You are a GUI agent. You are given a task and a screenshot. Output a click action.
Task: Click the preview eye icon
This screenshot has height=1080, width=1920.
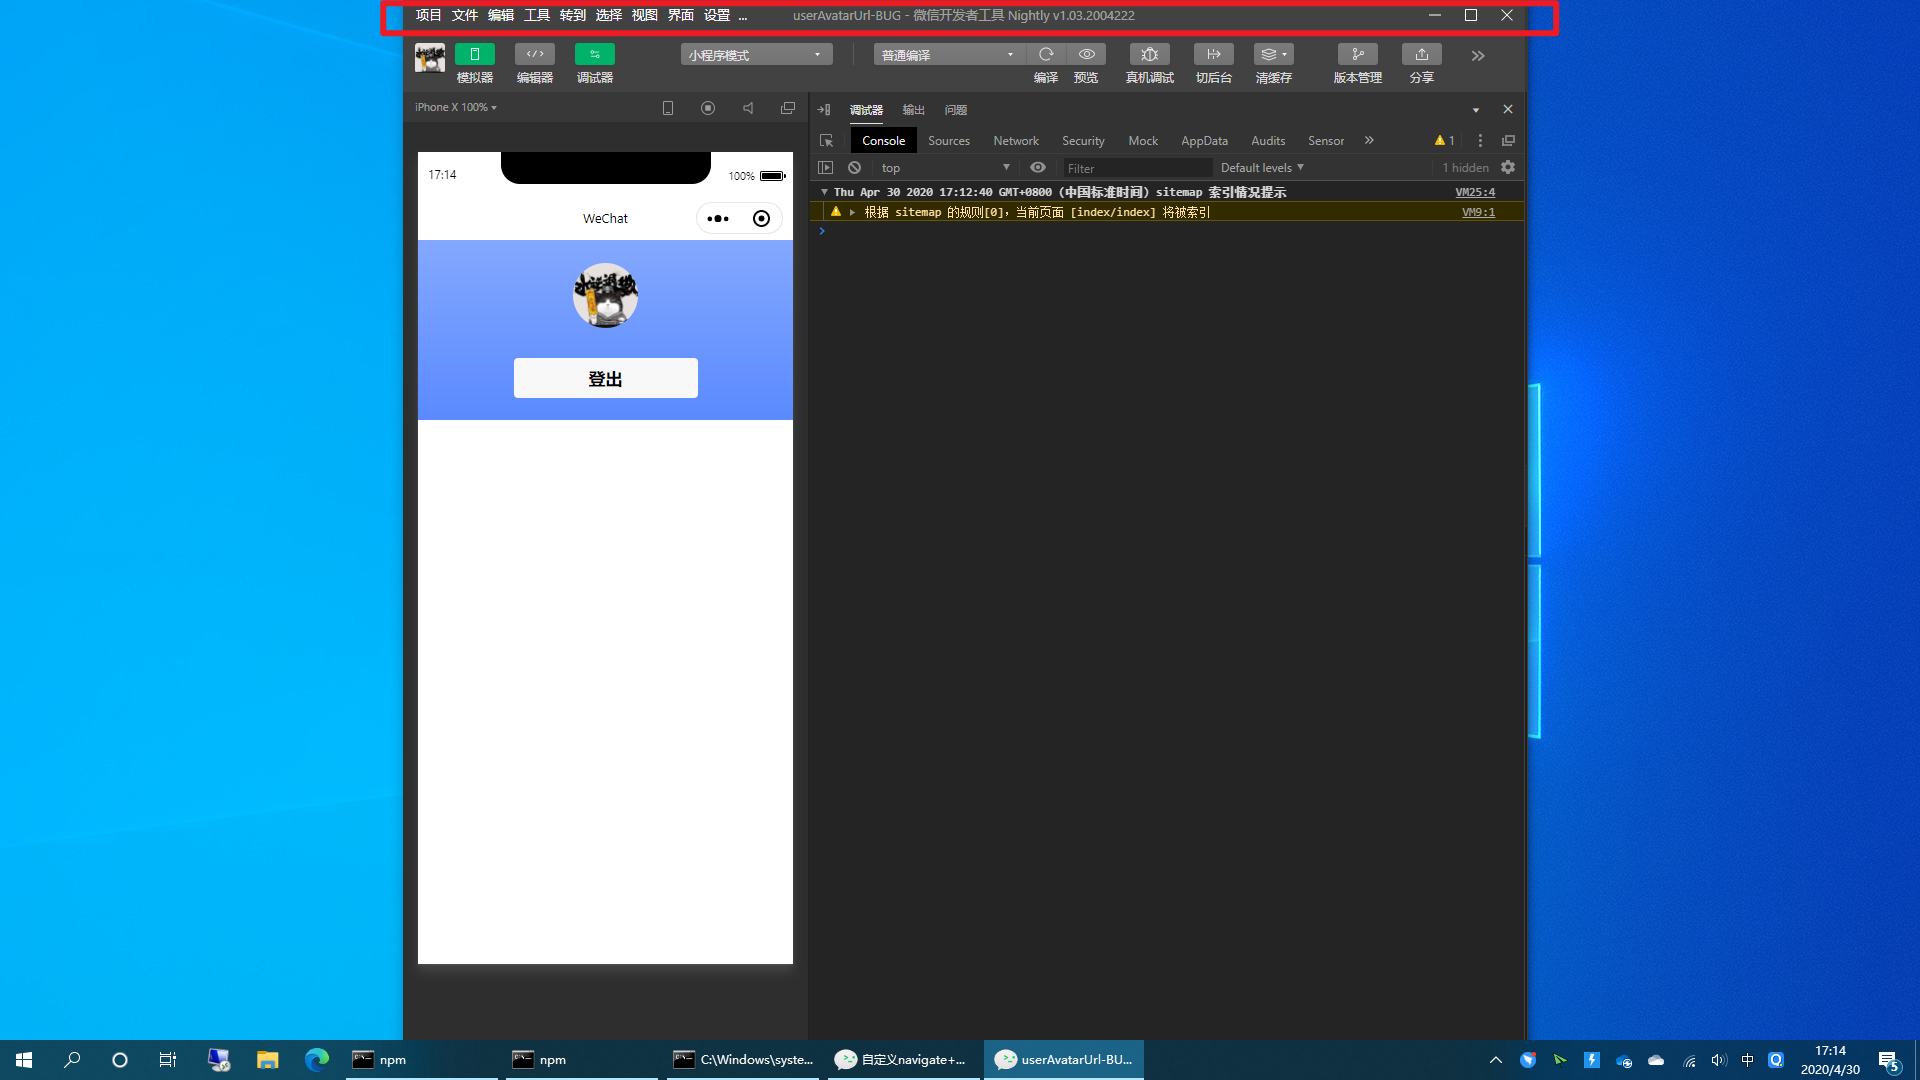[1086, 54]
